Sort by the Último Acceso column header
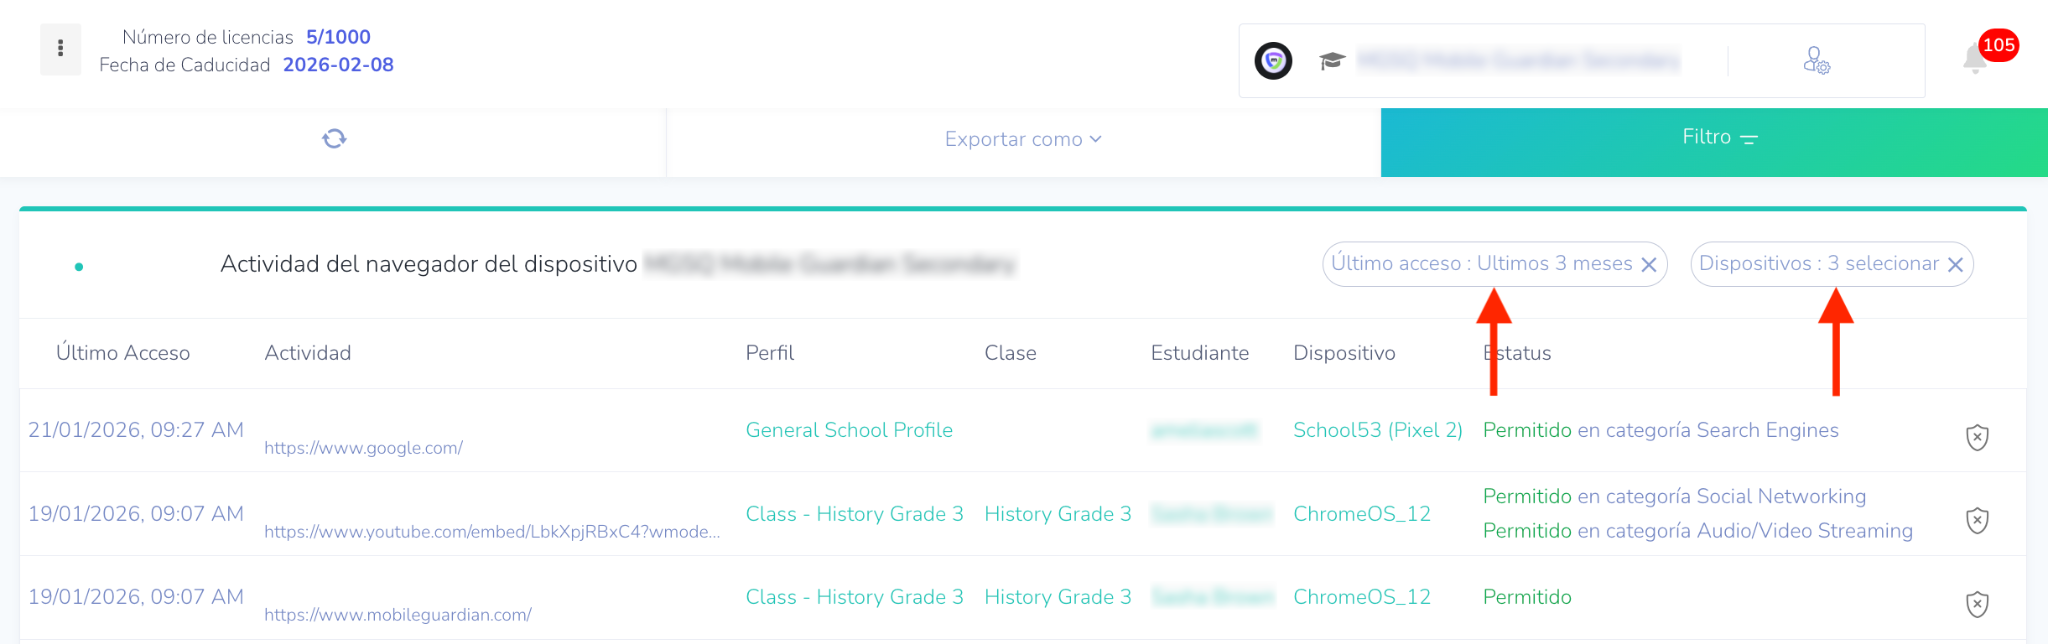This screenshot has height=644, width=2048. [123, 353]
